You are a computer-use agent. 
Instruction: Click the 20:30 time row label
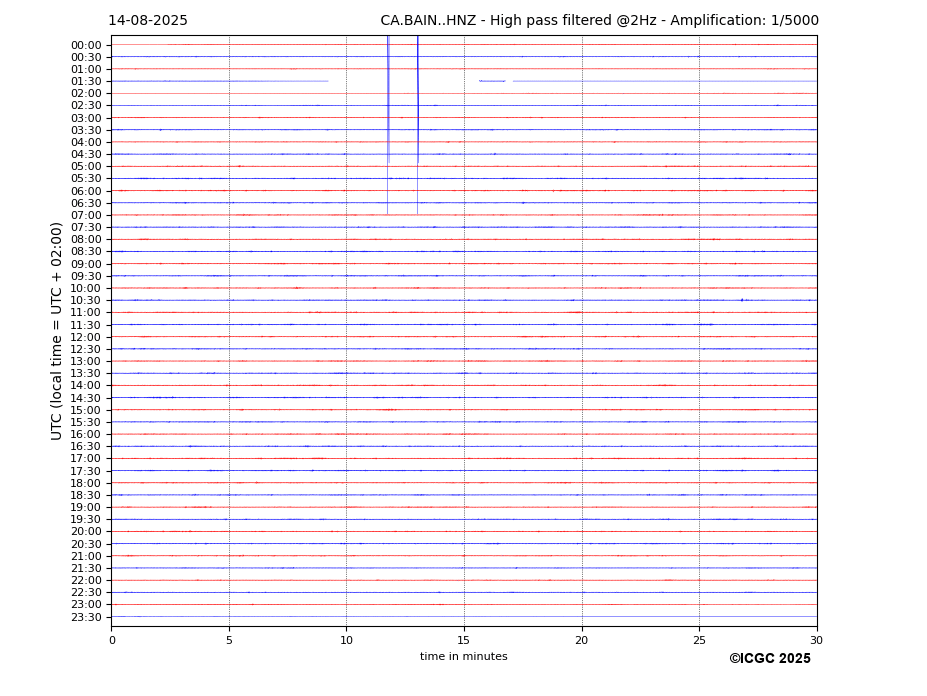86,544
